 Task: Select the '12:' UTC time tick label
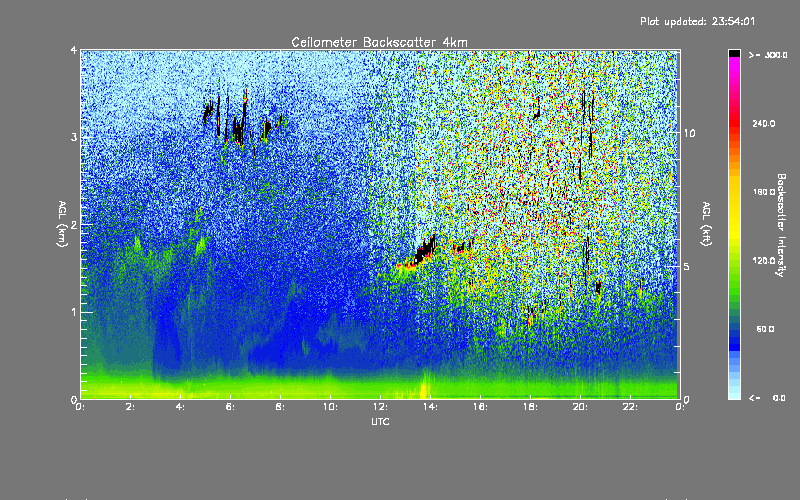tap(380, 407)
